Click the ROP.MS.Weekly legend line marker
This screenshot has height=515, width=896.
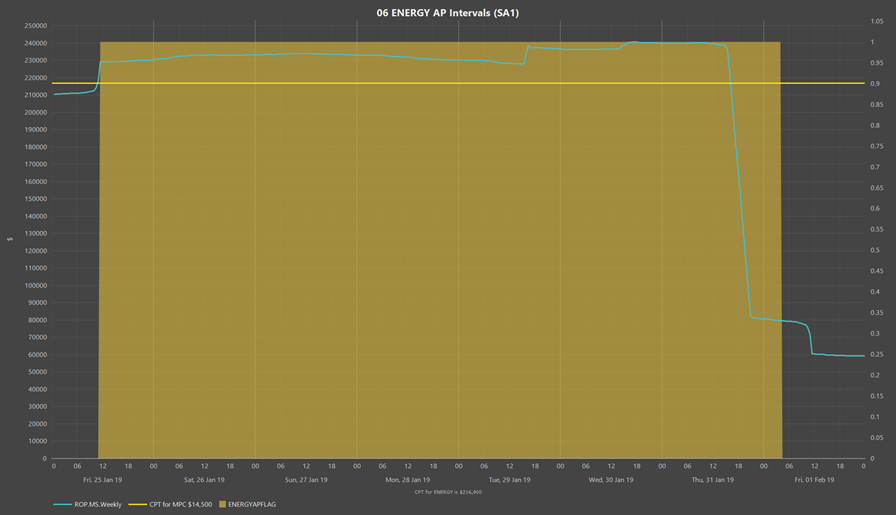coord(62,505)
